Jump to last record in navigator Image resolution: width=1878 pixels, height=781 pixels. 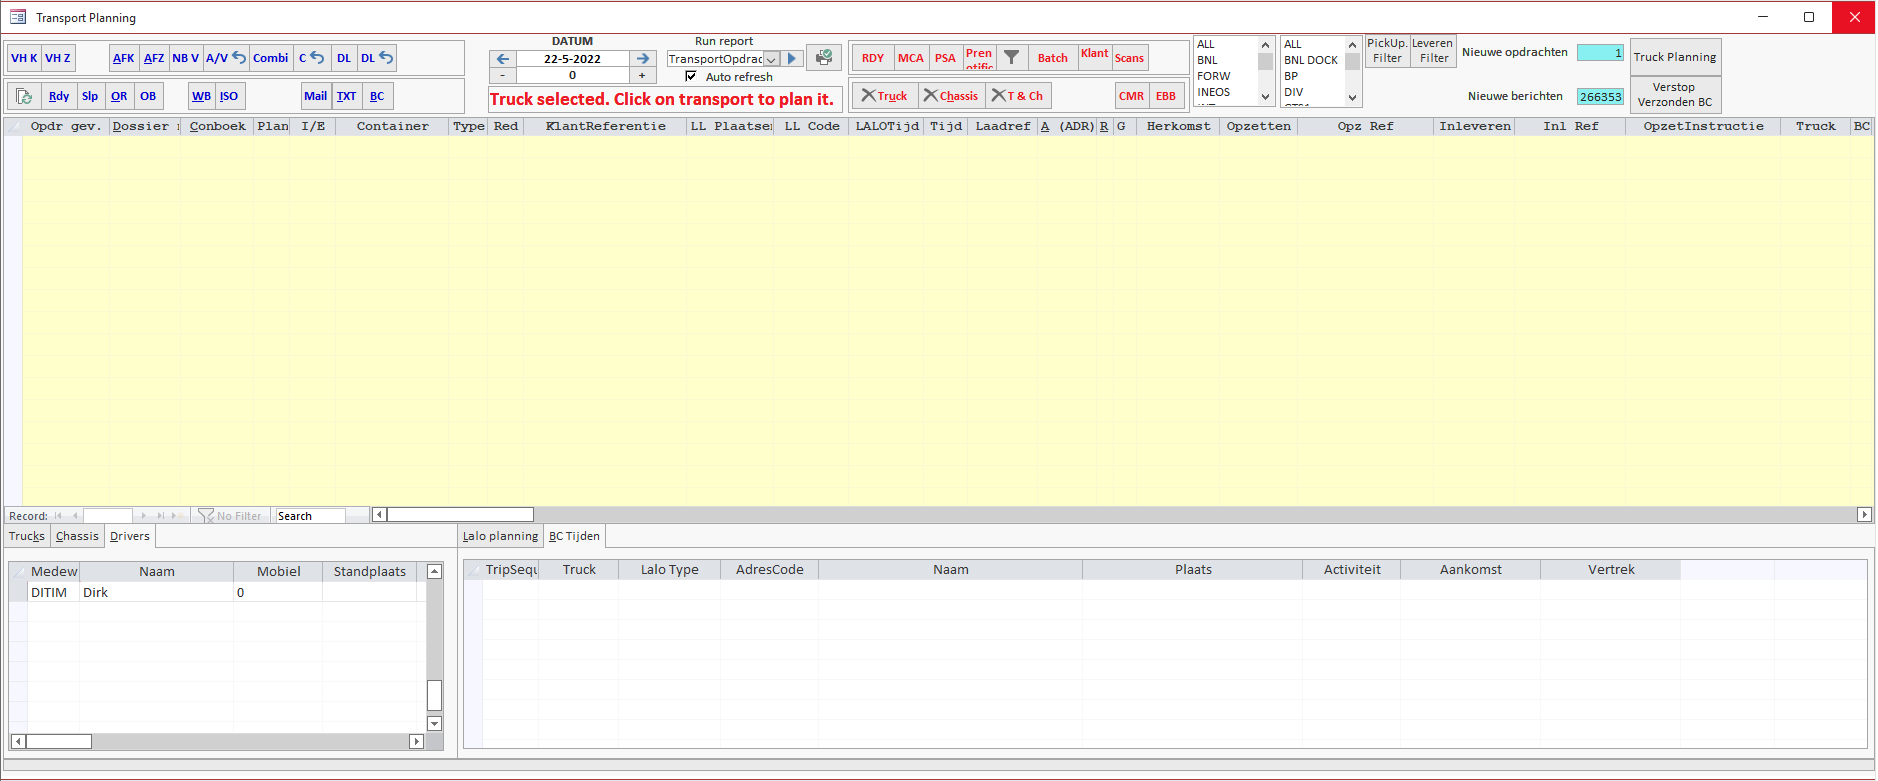coord(160,516)
